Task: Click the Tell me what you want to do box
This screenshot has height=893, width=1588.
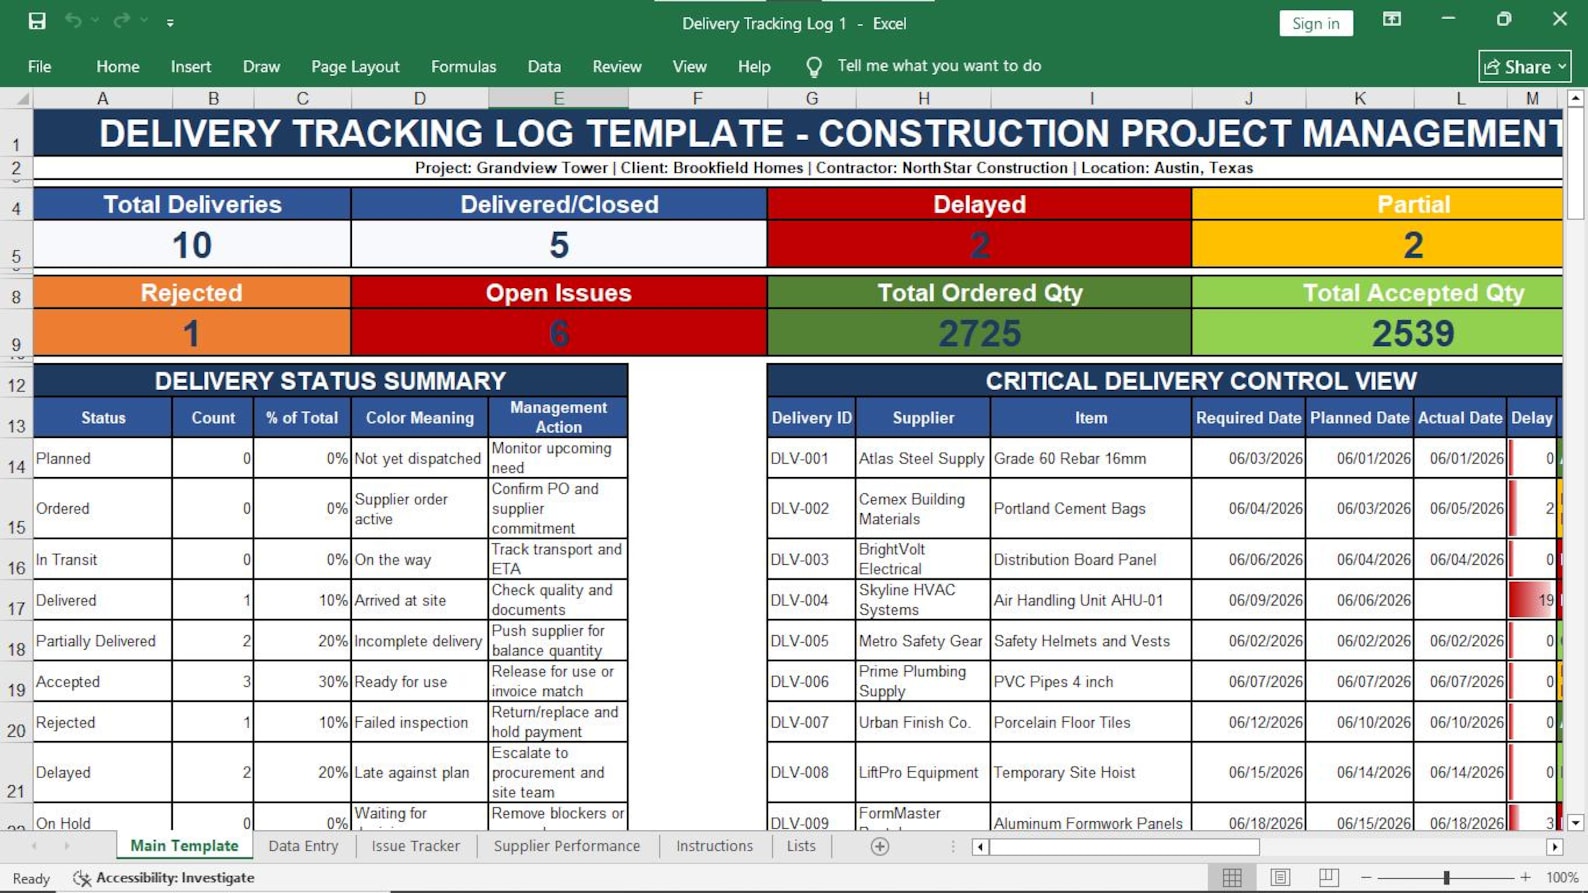Action: (939, 66)
